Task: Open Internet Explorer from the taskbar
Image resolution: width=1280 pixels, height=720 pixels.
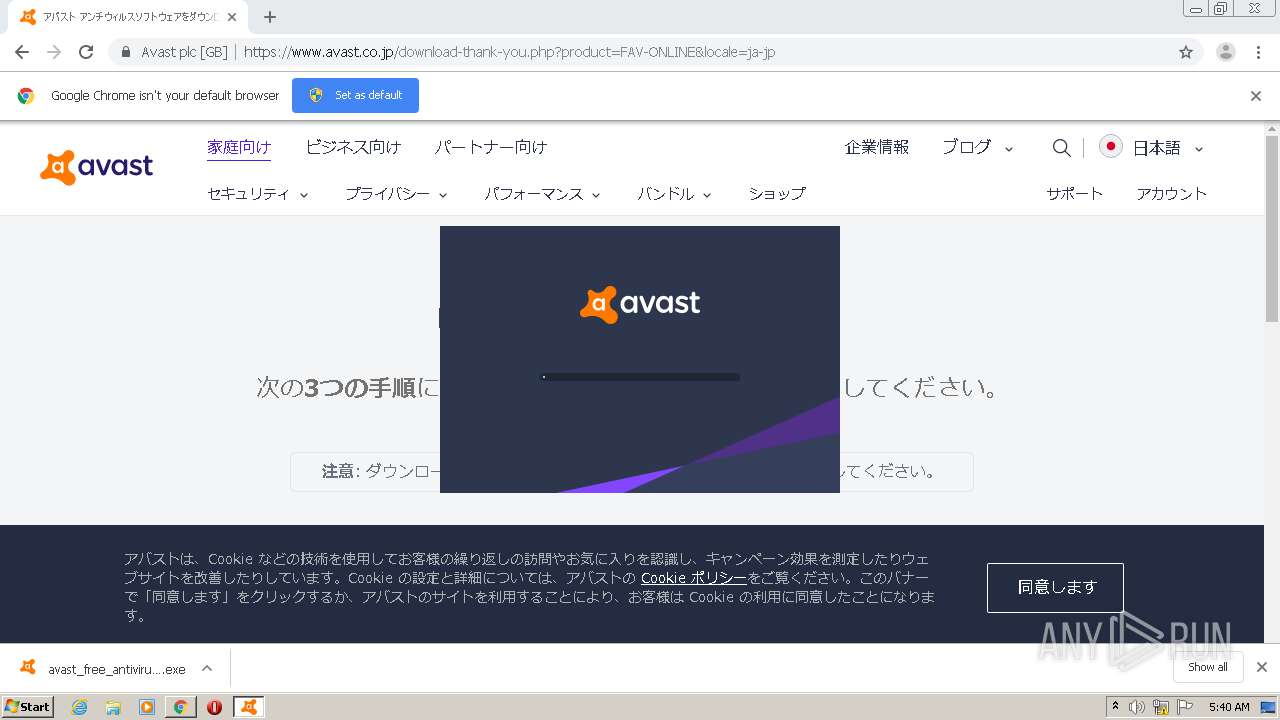Action: pyautogui.click(x=79, y=707)
